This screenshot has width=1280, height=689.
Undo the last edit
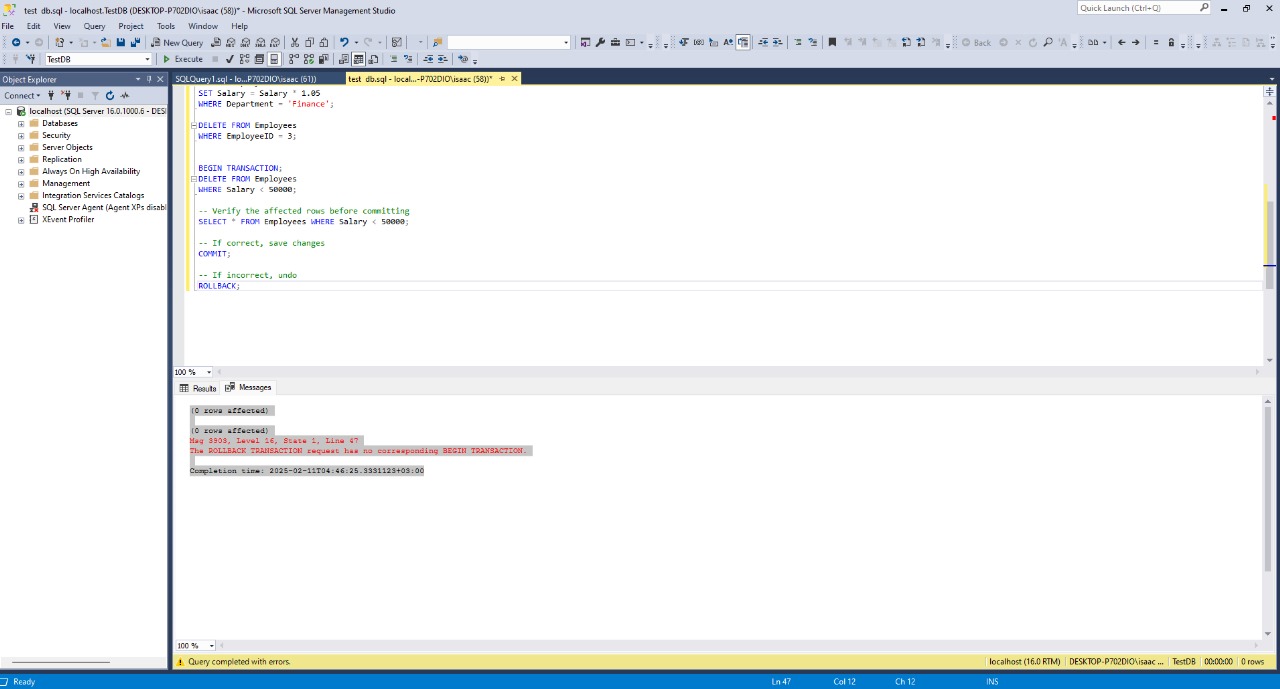click(x=344, y=42)
